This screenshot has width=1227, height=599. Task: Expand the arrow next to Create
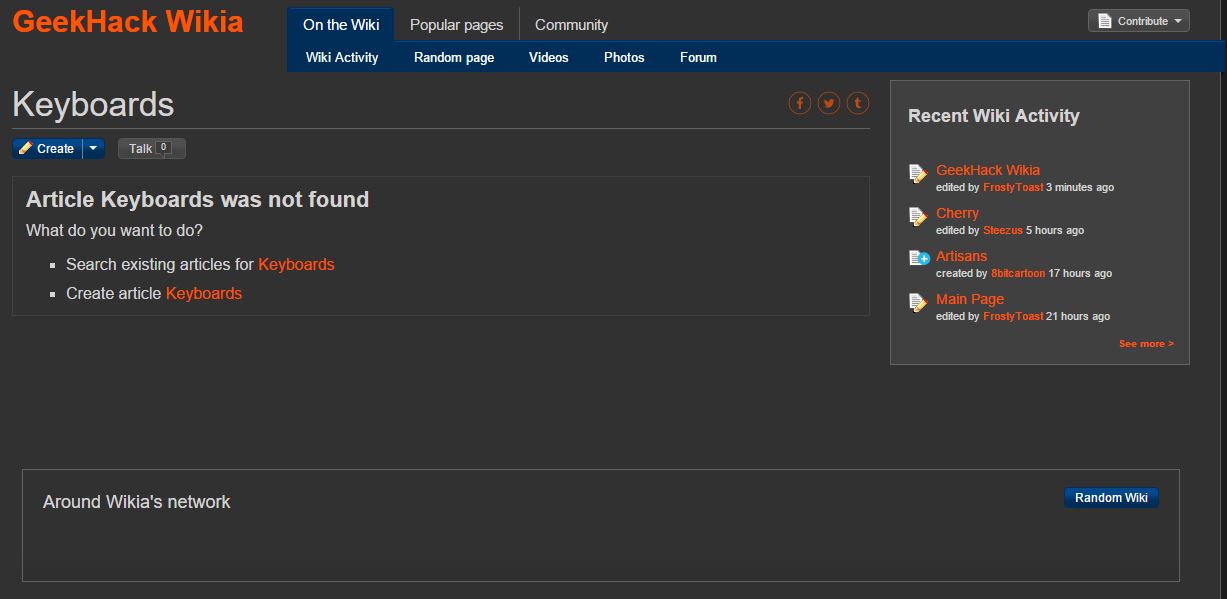[x=93, y=148]
